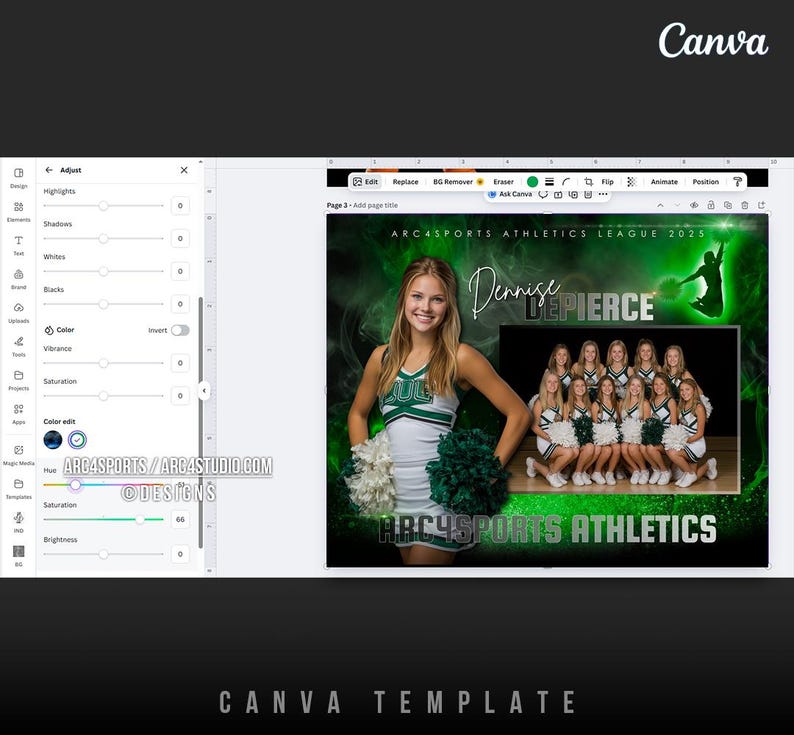The width and height of the screenshot is (794, 735).
Task: Open the IND app in sidebar
Action: coord(19,522)
